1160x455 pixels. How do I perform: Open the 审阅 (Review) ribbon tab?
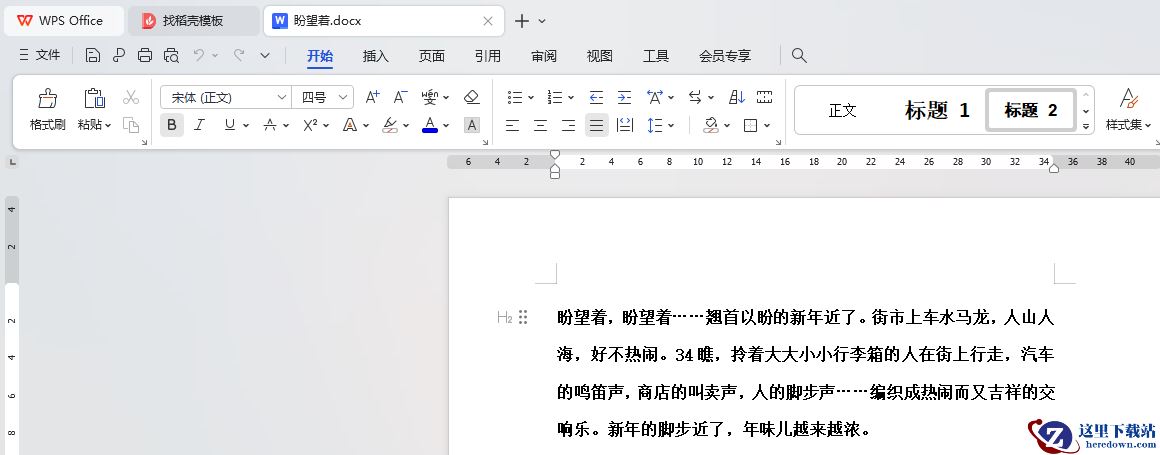click(x=544, y=55)
